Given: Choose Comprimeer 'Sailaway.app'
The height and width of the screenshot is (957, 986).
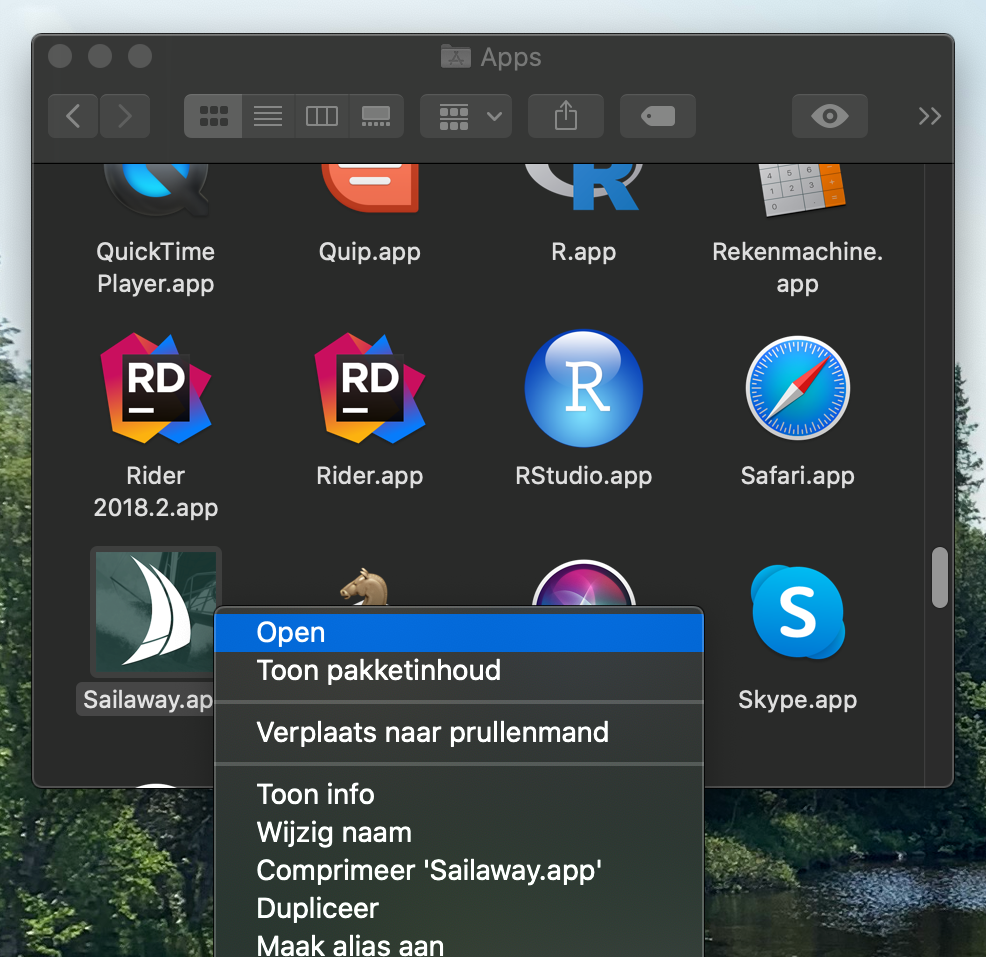Looking at the screenshot, I should (459, 870).
